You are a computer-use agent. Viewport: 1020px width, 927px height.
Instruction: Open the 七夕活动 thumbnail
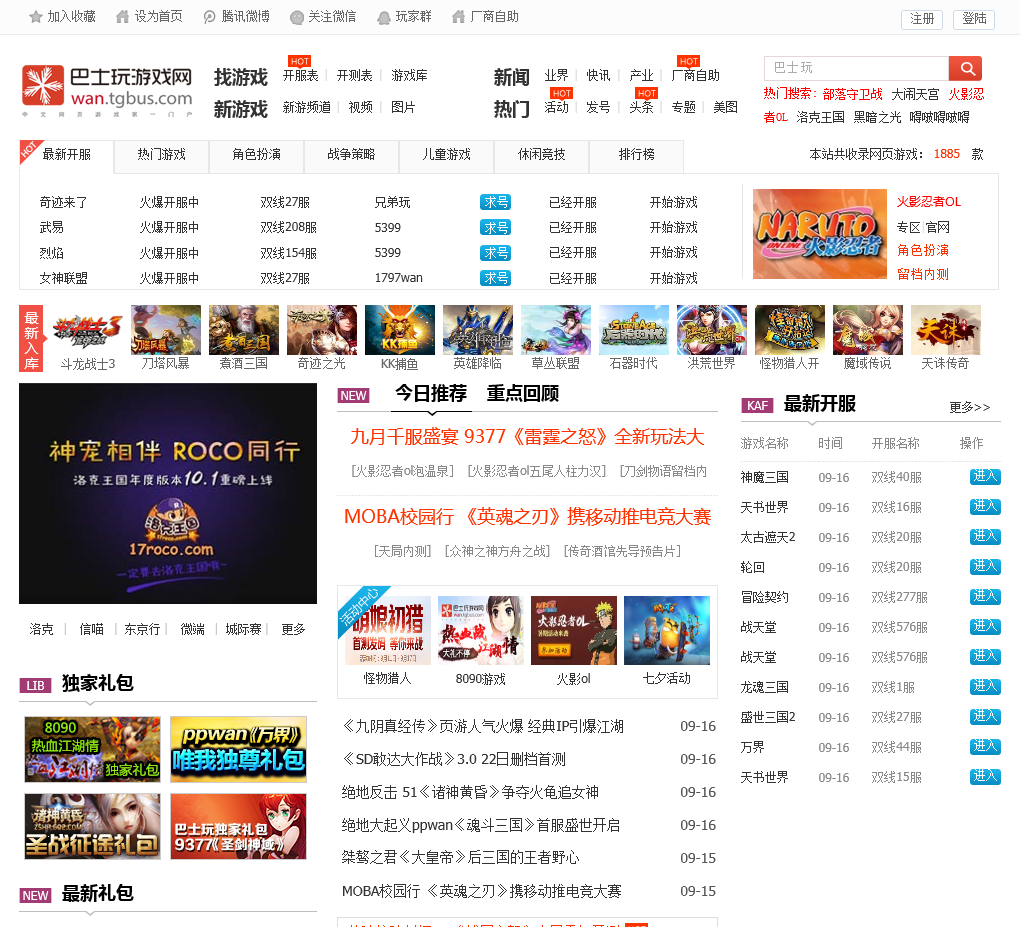coord(667,630)
